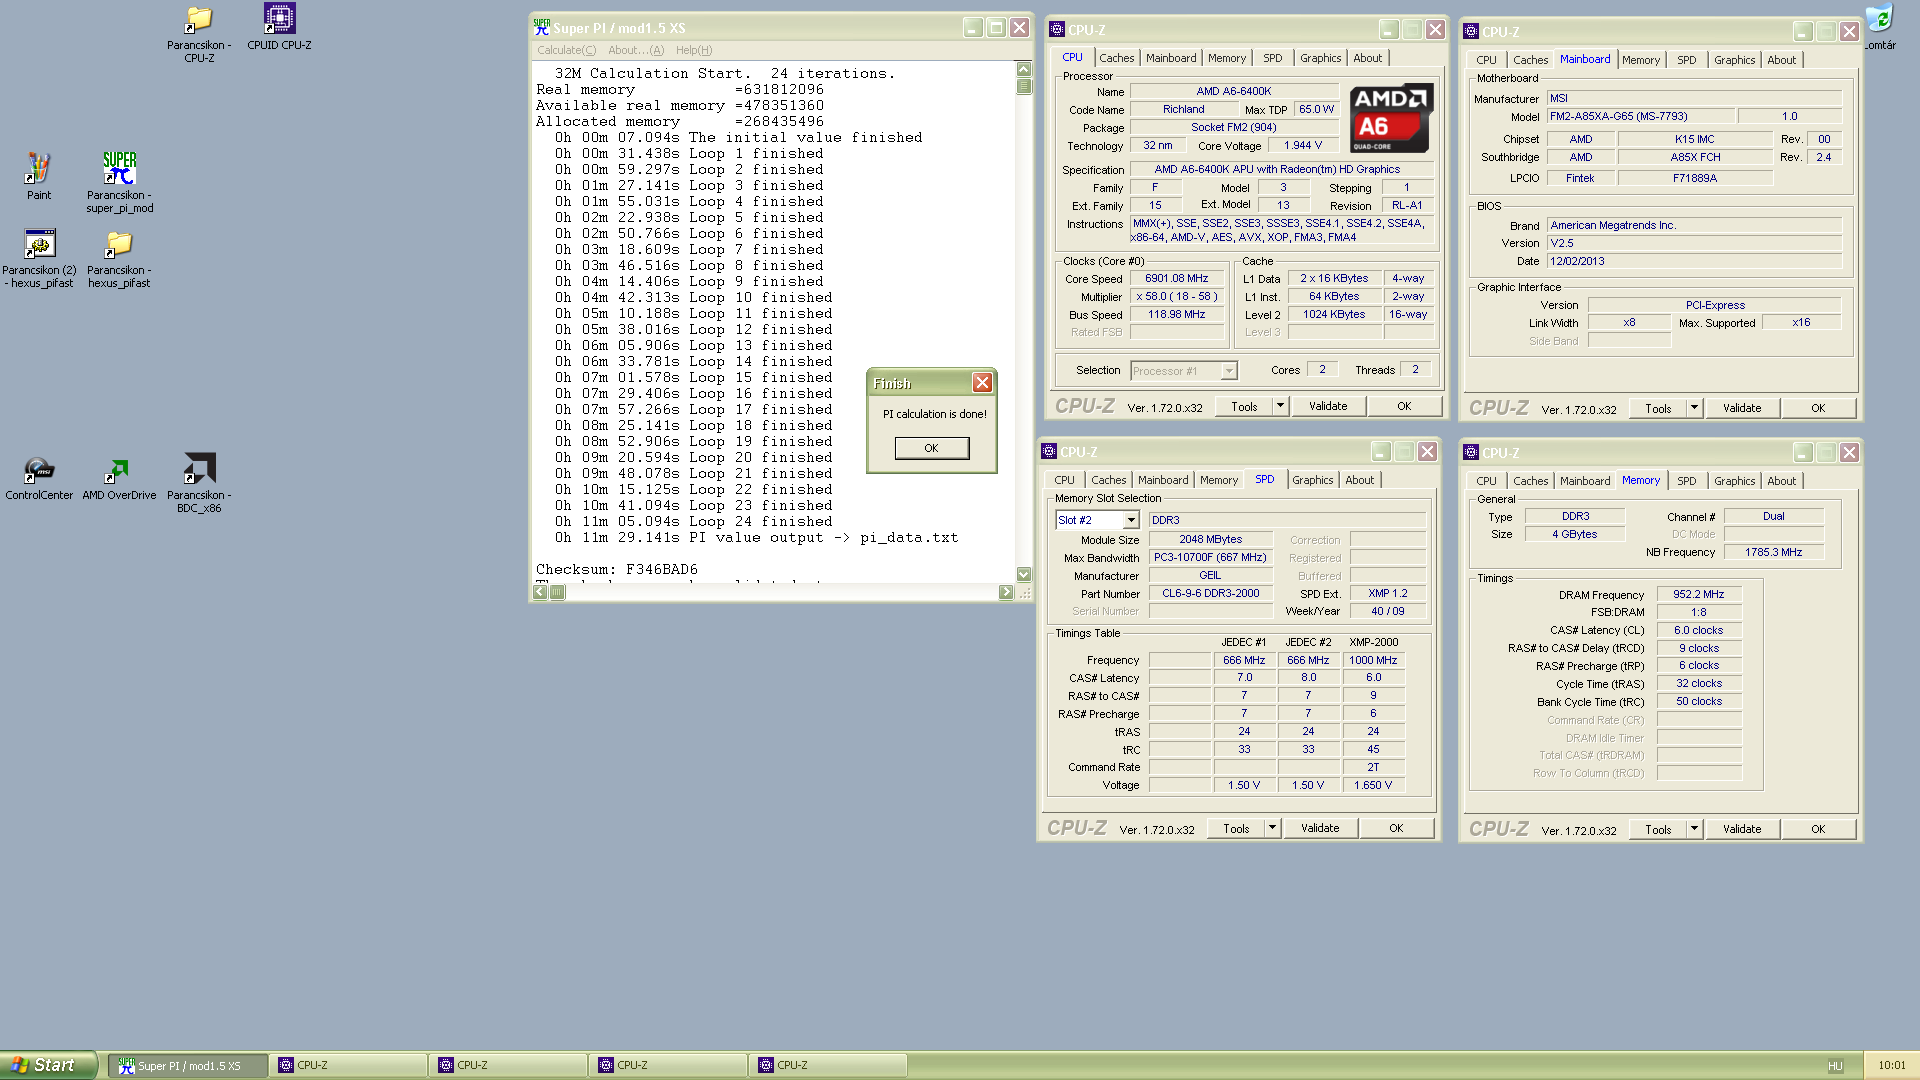
Task: Click the last CPU-Z taskbar button
Action: coord(828,1066)
